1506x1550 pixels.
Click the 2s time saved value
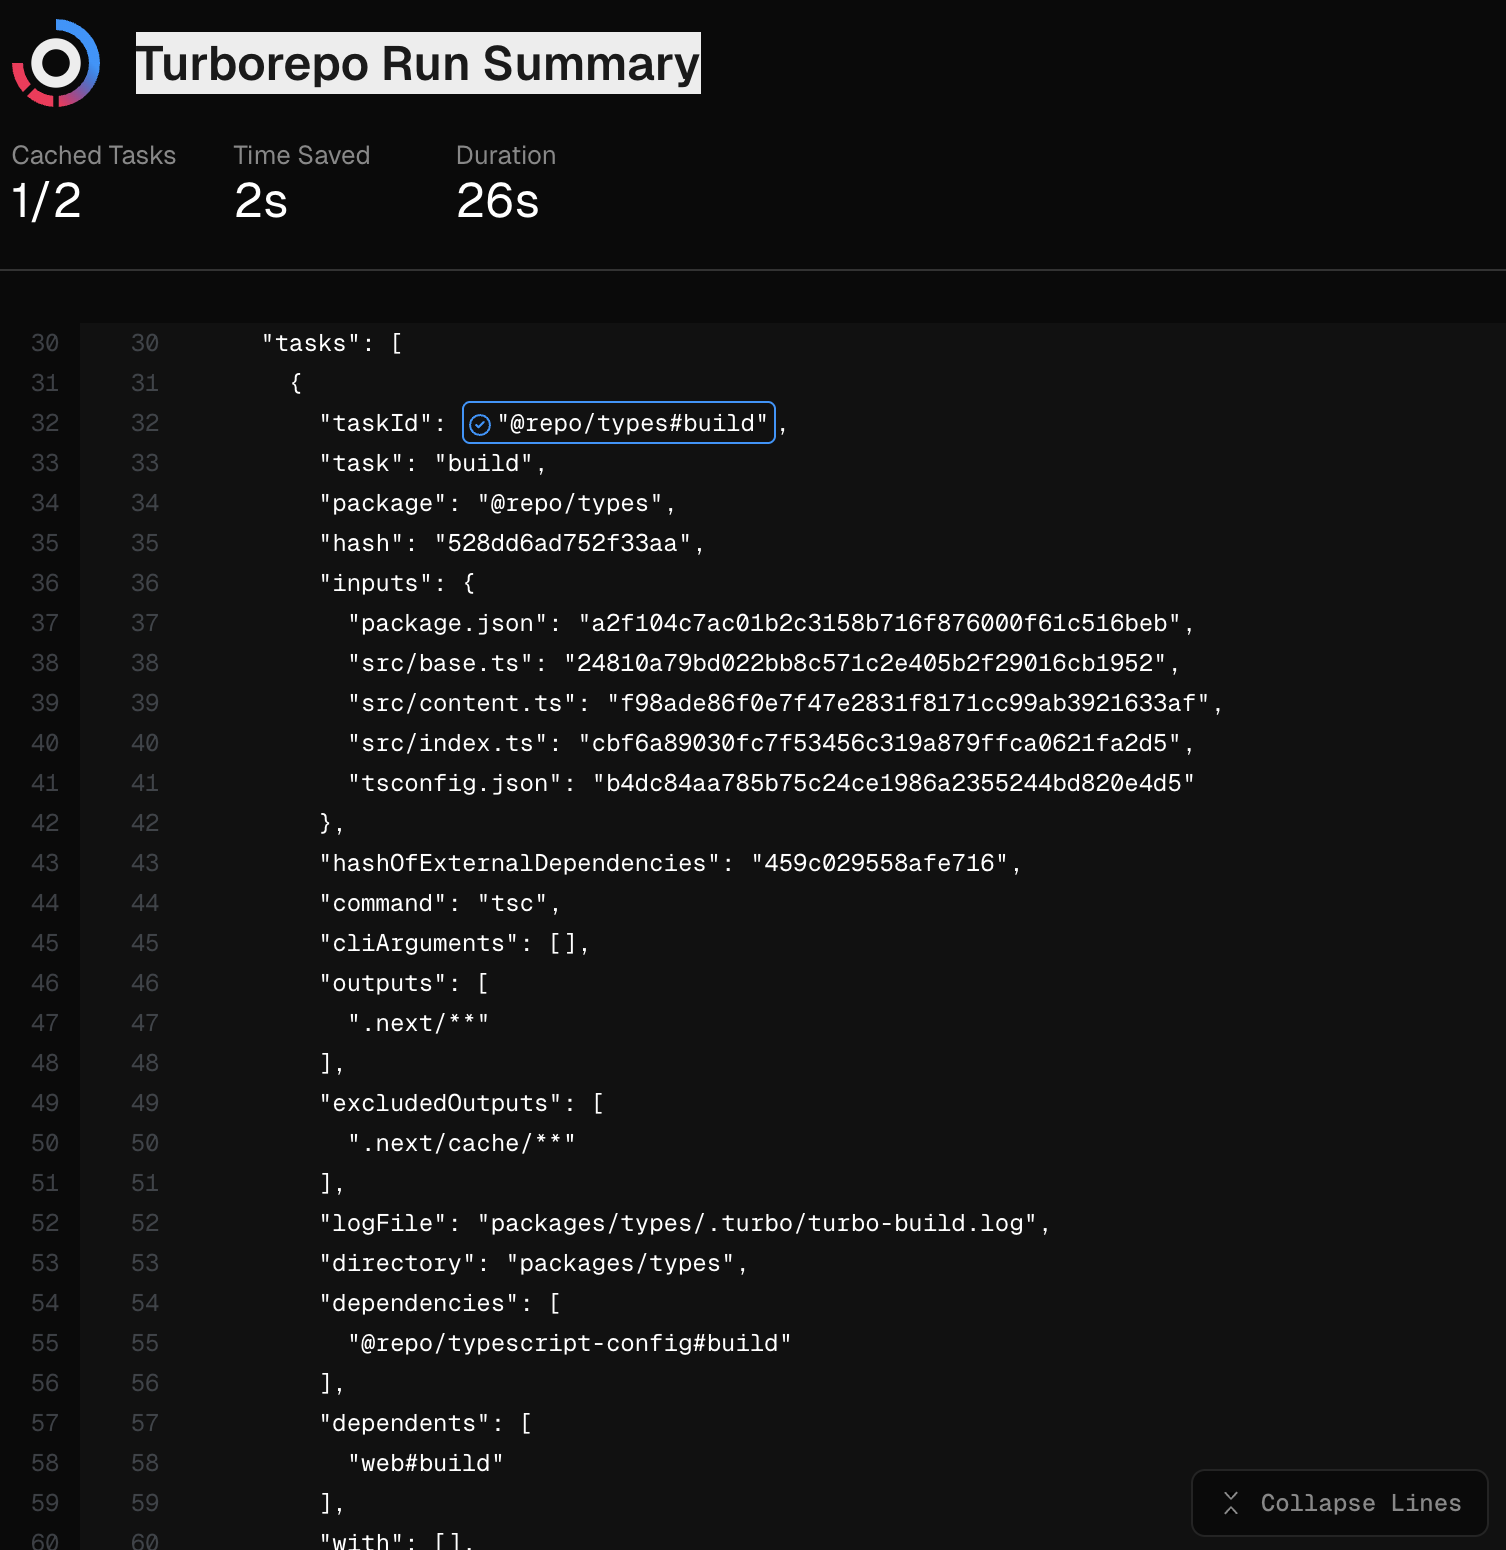click(x=261, y=200)
